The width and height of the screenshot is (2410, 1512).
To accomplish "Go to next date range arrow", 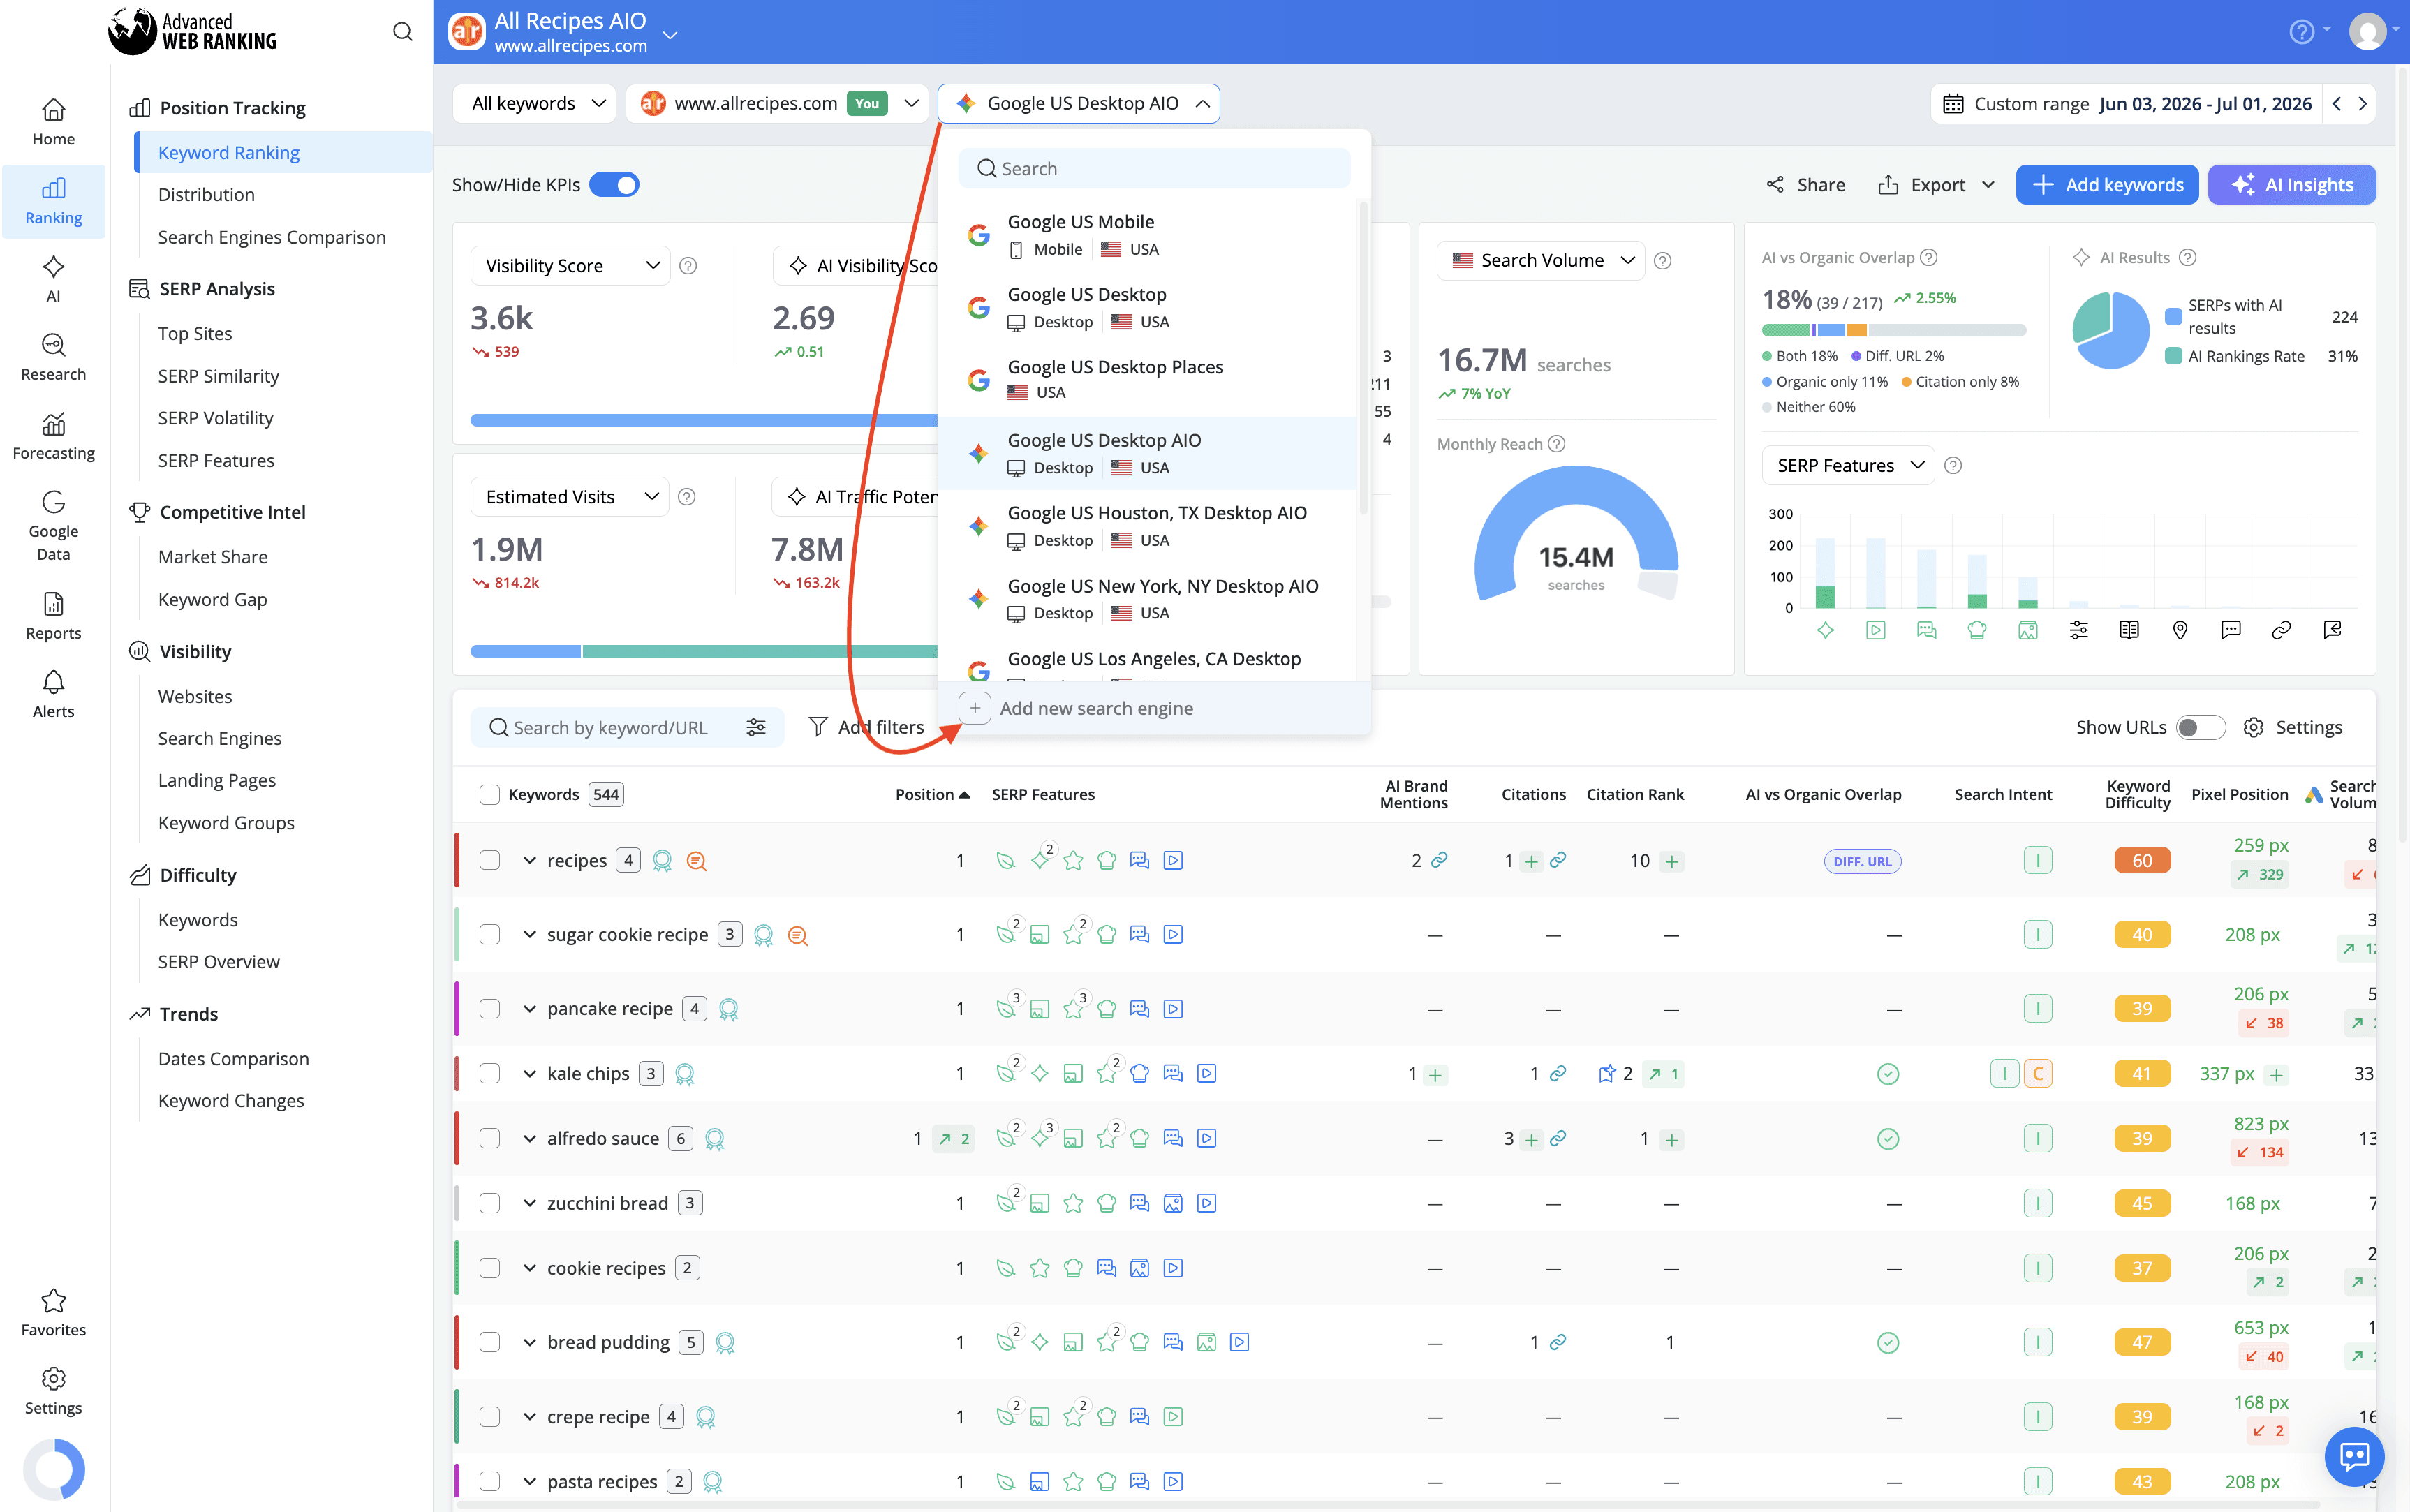I will (x=2362, y=103).
